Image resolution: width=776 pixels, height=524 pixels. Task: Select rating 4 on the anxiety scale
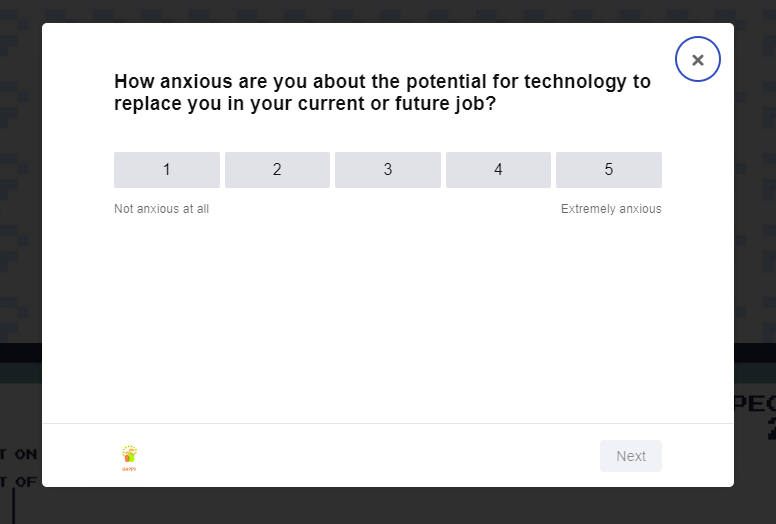pos(498,170)
